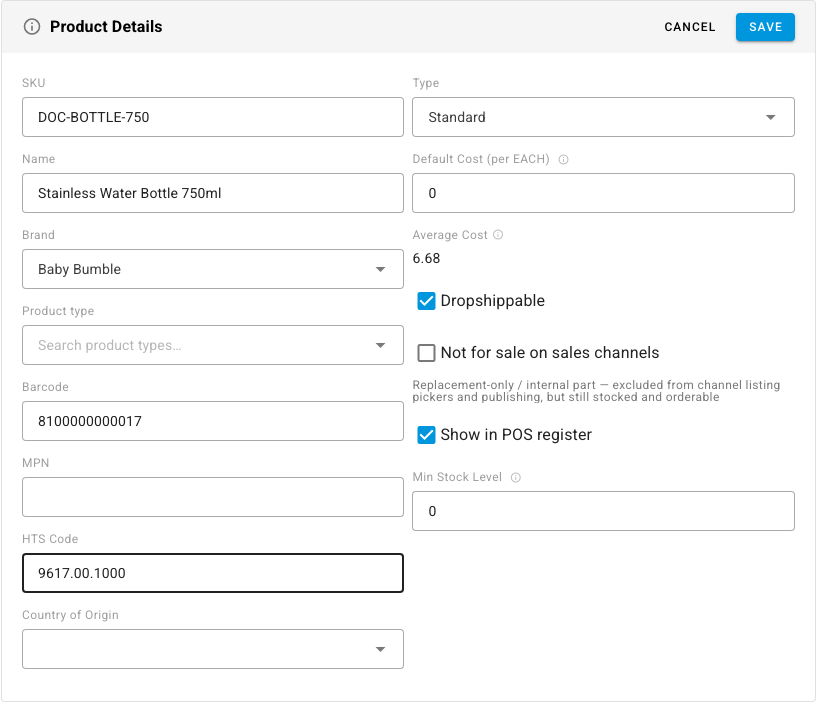Click the Product Details heading text
The height and width of the screenshot is (702, 817).
pyautogui.click(x=106, y=27)
